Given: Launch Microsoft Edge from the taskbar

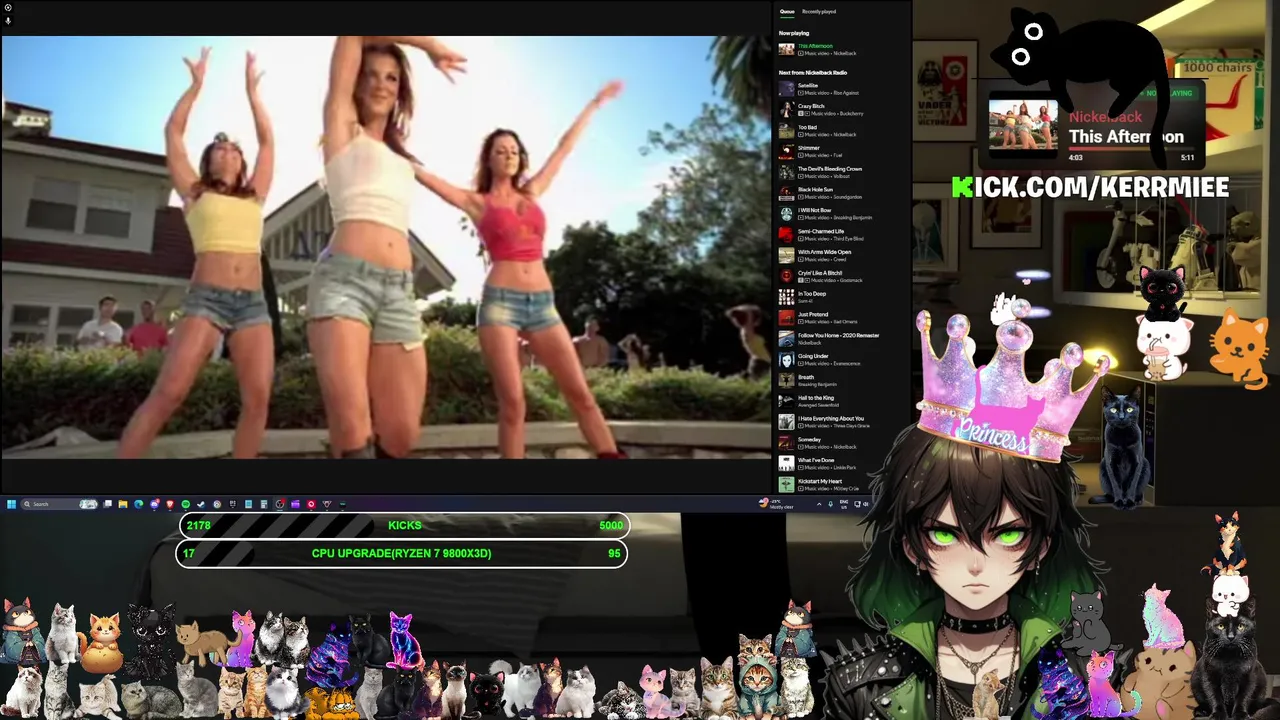Looking at the screenshot, I should click(x=138, y=504).
